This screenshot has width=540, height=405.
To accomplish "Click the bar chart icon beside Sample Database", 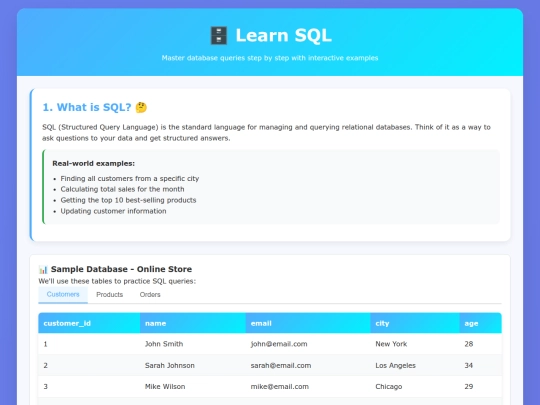I will coord(43,269).
